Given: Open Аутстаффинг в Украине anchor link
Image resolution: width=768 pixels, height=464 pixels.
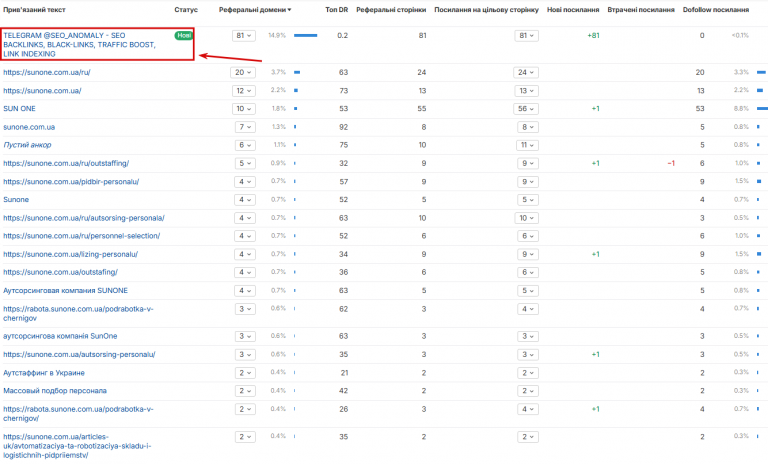Looking at the screenshot, I should pyautogui.click(x=44, y=373).
